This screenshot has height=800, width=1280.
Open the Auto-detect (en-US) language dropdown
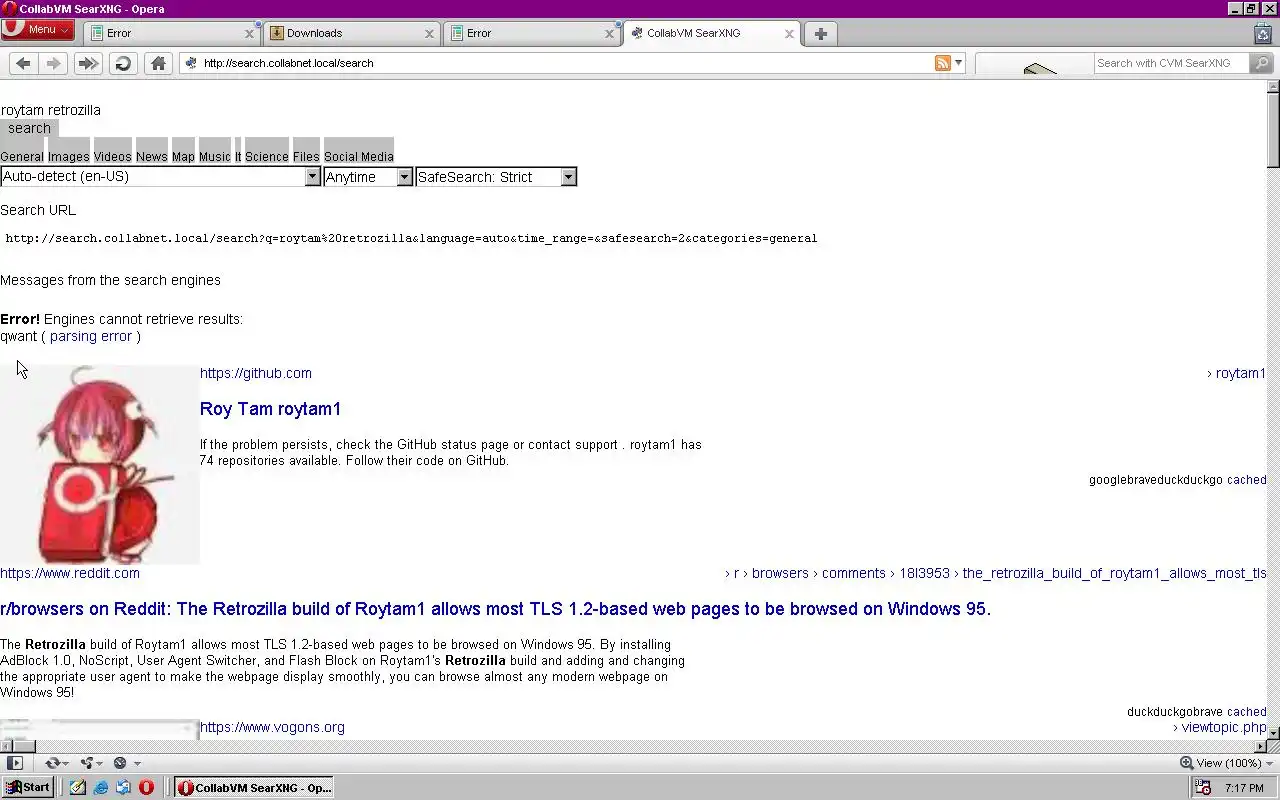click(160, 177)
